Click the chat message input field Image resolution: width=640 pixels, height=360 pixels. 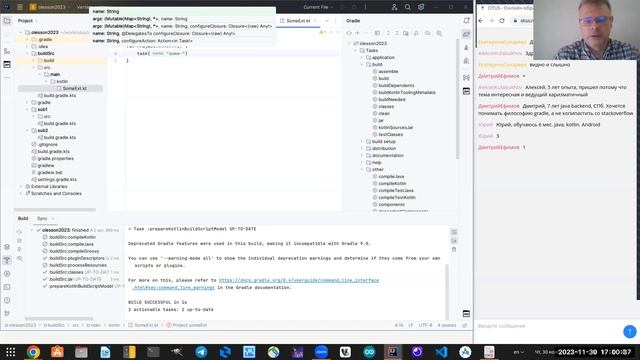click(x=548, y=326)
